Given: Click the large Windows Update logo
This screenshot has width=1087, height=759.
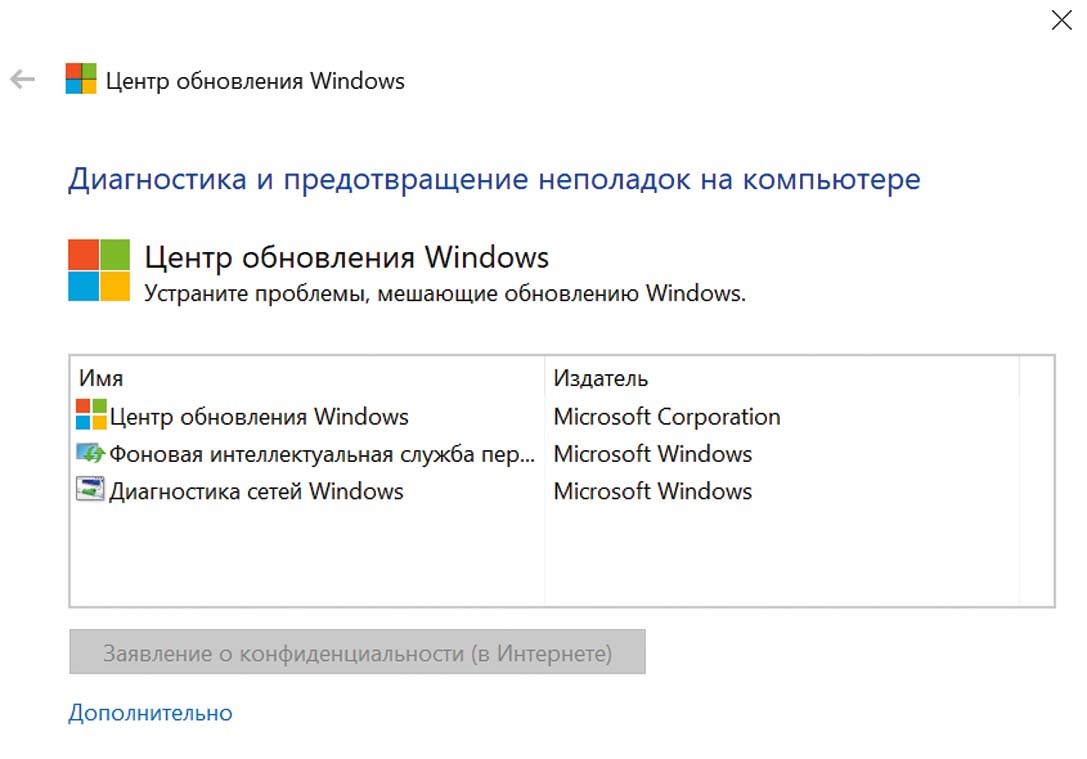Looking at the screenshot, I should pyautogui.click(x=98, y=270).
